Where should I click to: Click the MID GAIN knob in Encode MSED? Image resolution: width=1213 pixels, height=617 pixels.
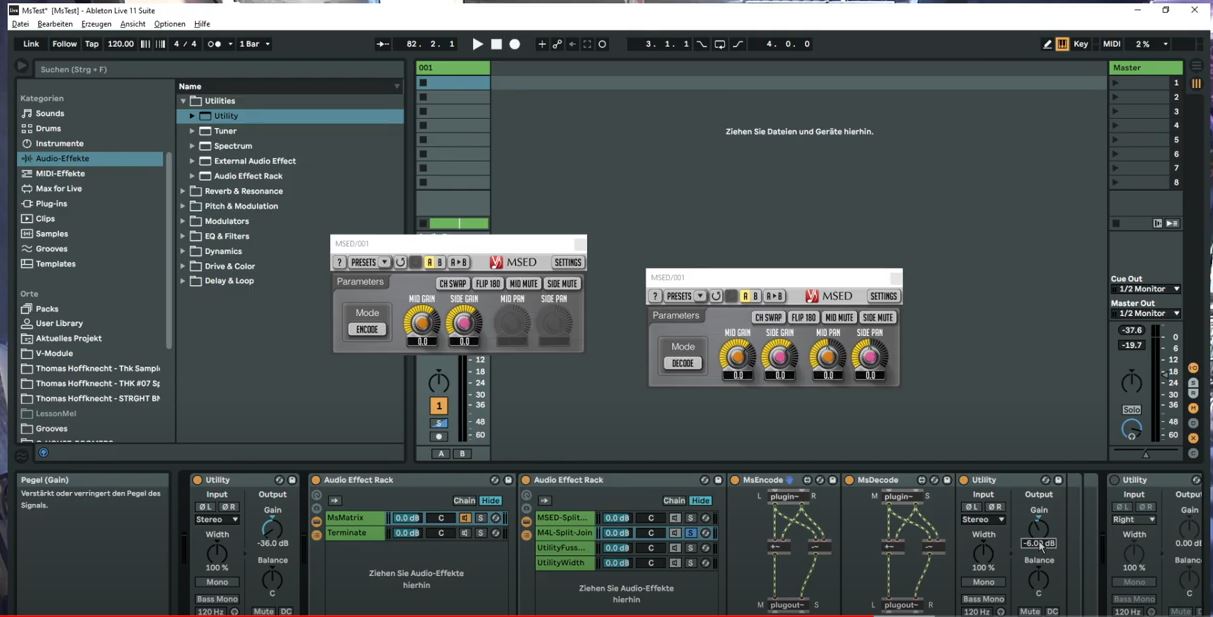(x=421, y=322)
